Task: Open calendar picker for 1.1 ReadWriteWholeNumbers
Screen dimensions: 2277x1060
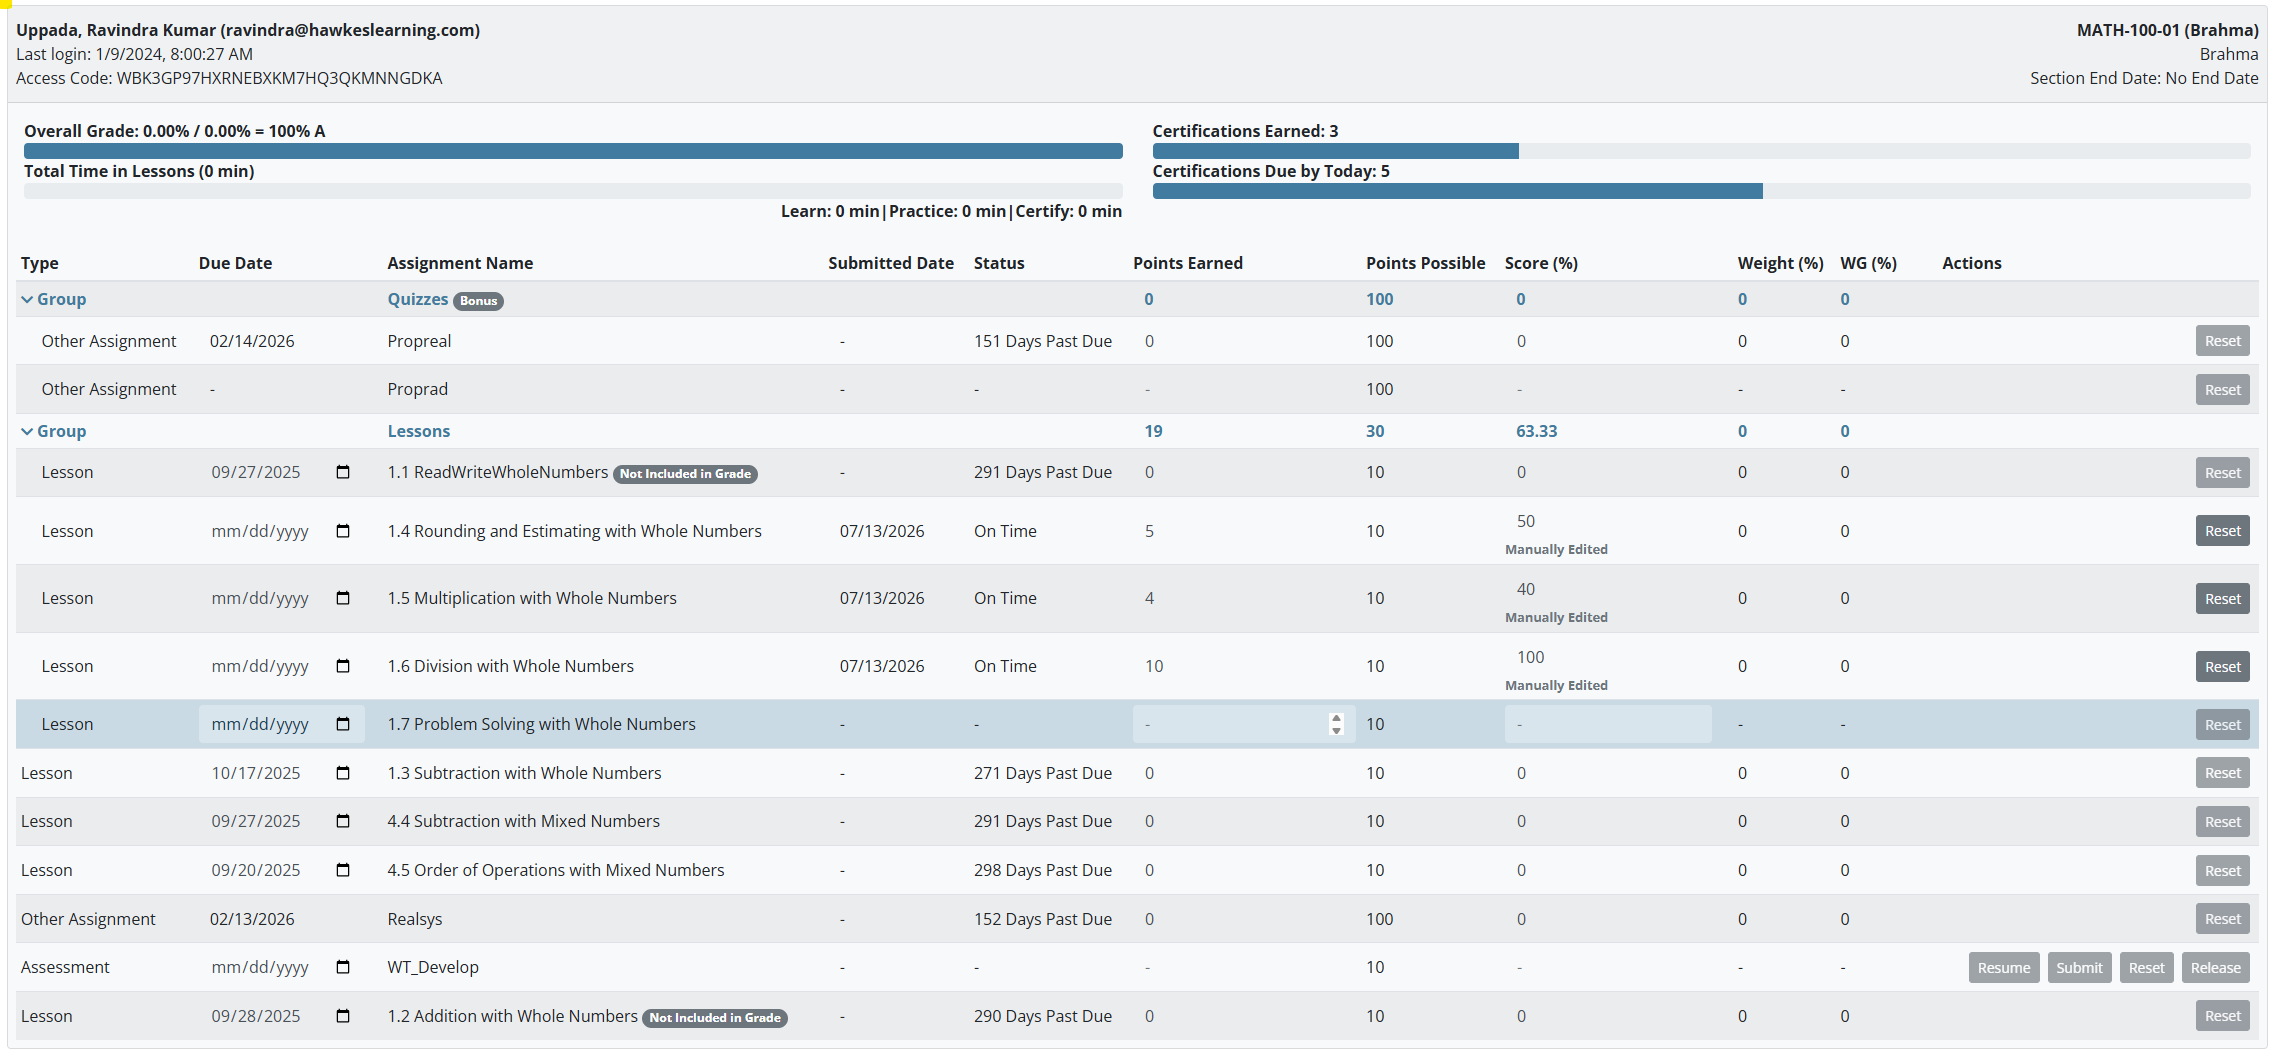Action: coord(343,472)
